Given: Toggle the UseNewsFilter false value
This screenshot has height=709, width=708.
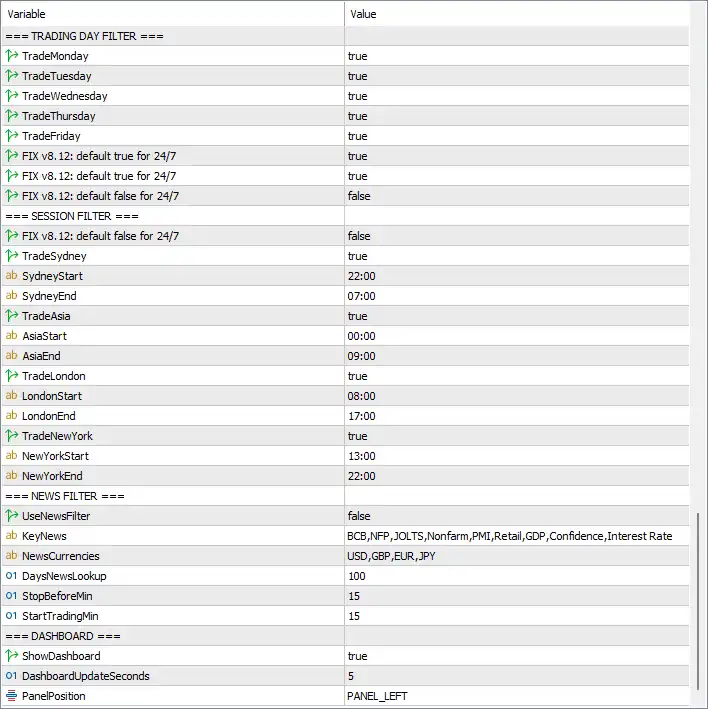Looking at the screenshot, I should 517,515.
